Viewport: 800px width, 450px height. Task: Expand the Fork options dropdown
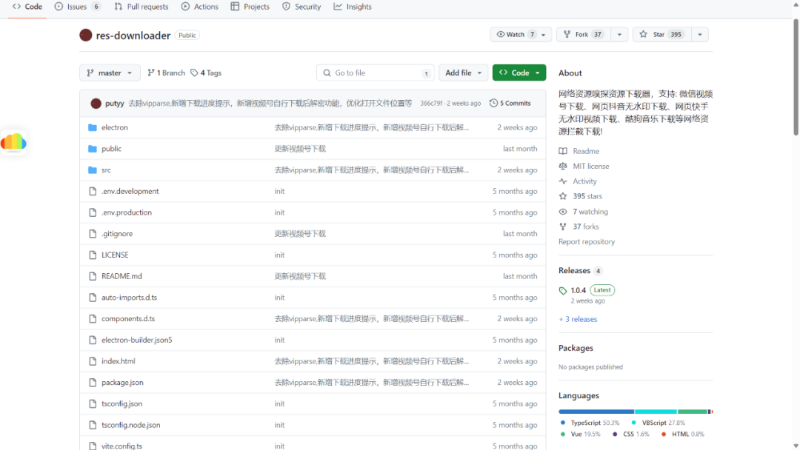pos(619,34)
